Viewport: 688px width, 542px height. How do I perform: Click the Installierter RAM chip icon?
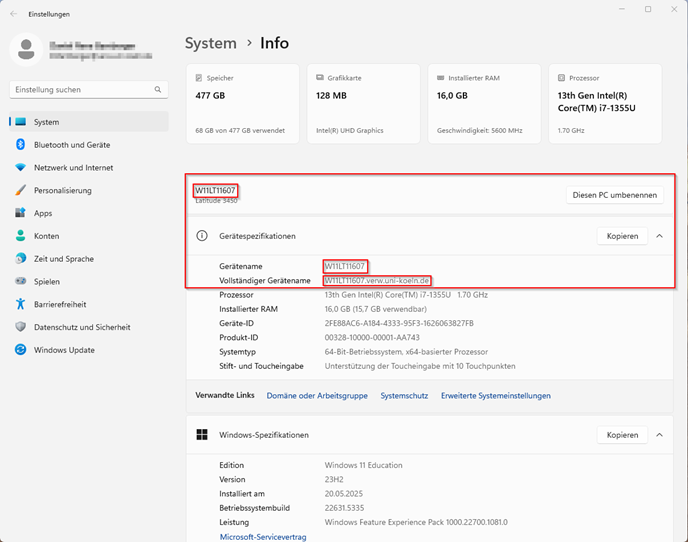pos(441,78)
